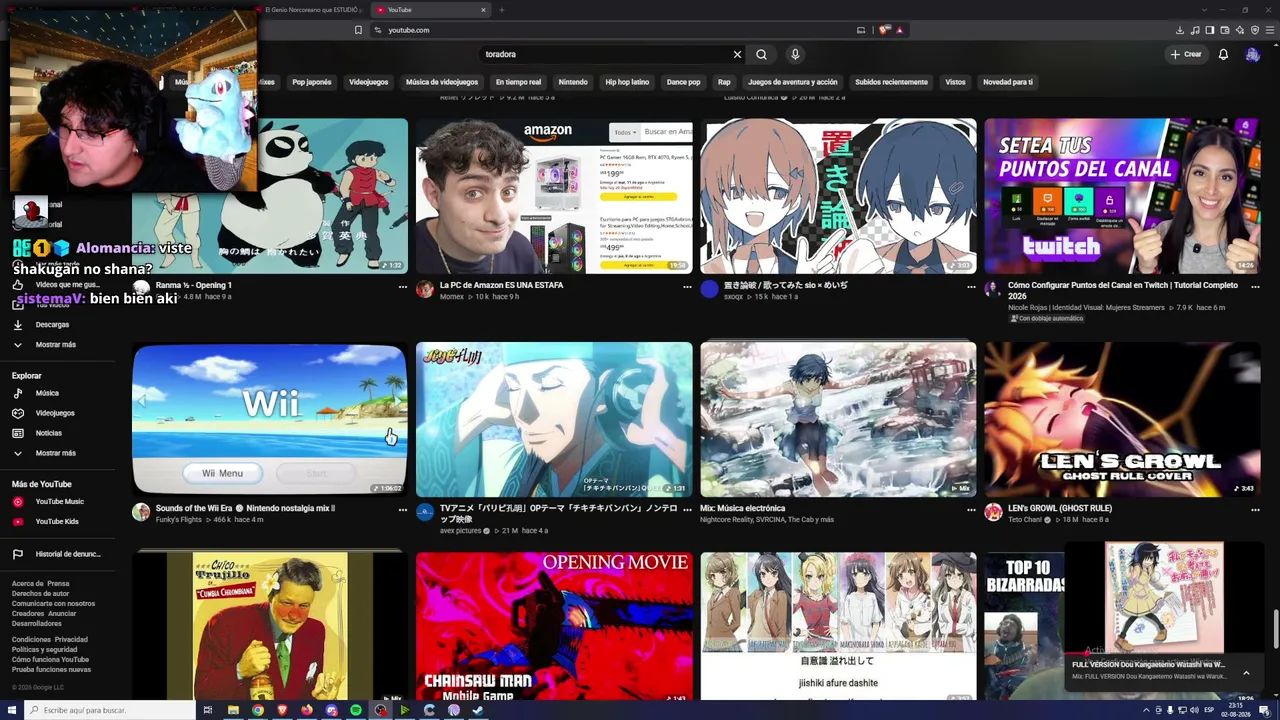Open options for La PC de Amazon video
This screenshot has height=720, width=1280.
(x=687, y=286)
